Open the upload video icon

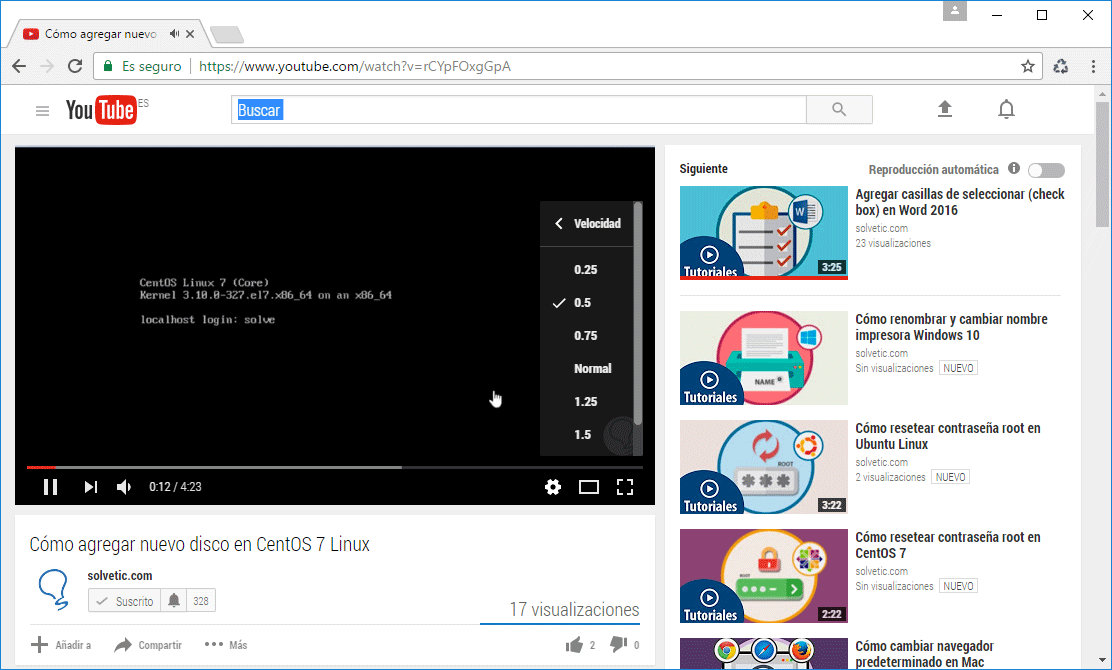(945, 109)
